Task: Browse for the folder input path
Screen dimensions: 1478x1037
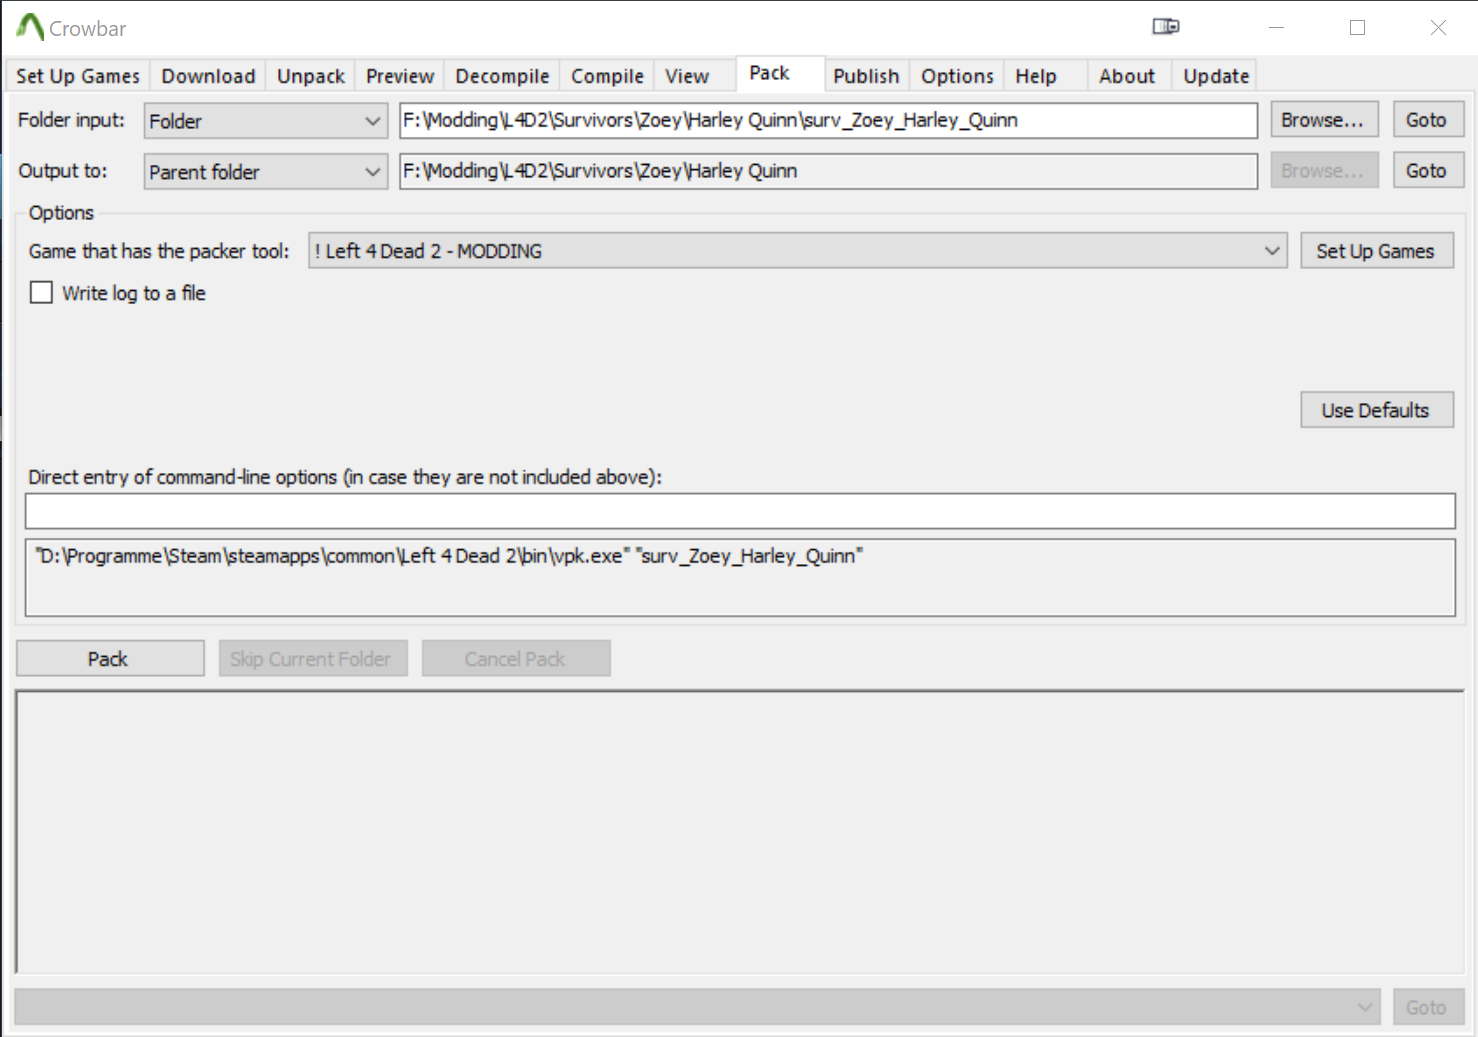Action: click(1322, 120)
